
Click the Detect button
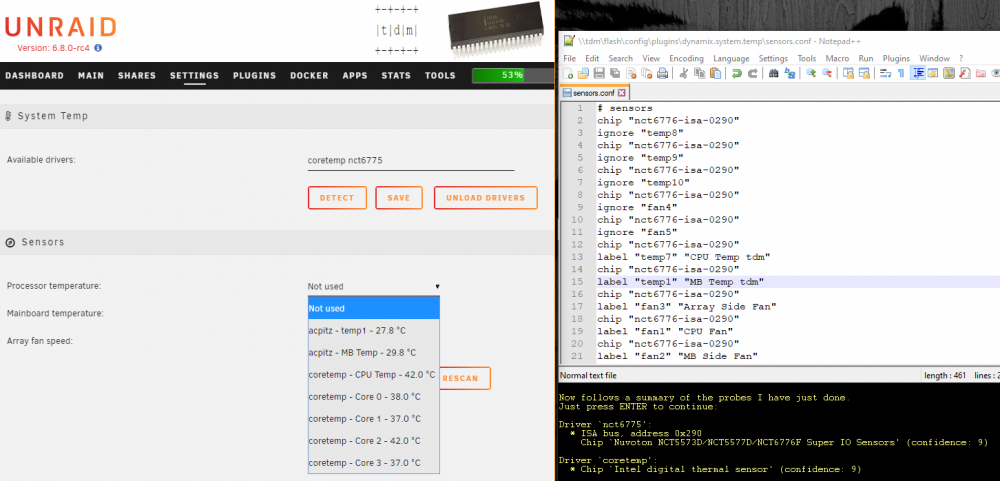[337, 198]
